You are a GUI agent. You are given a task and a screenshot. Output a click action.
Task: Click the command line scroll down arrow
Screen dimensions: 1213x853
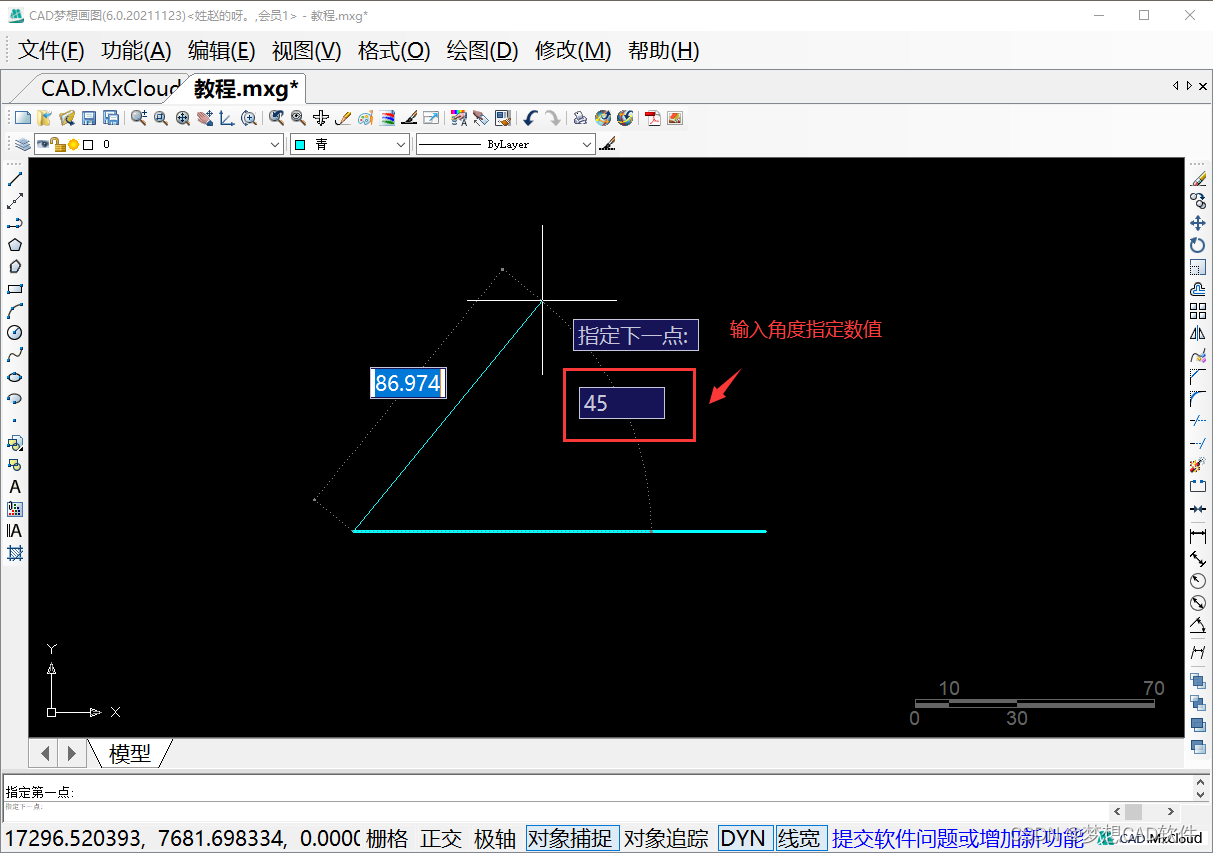click(1202, 793)
